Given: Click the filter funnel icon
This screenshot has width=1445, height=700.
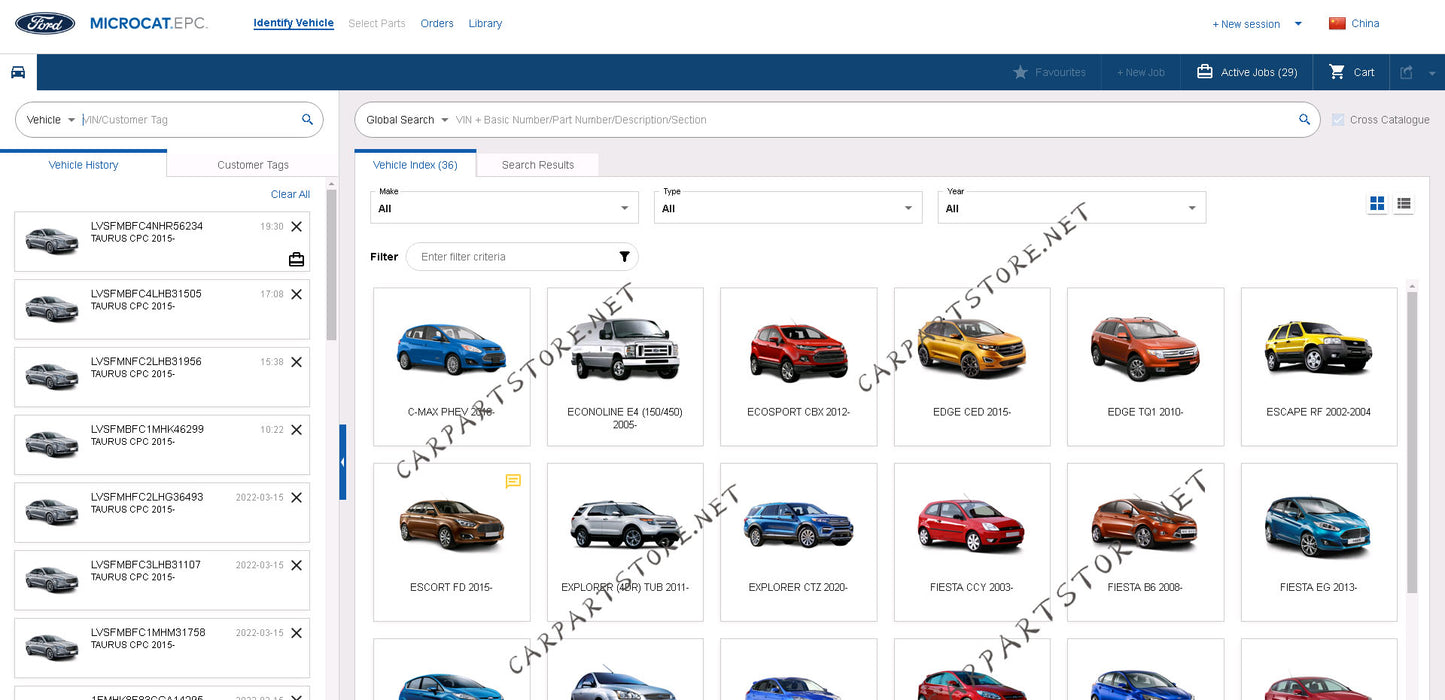Looking at the screenshot, I should 624,257.
